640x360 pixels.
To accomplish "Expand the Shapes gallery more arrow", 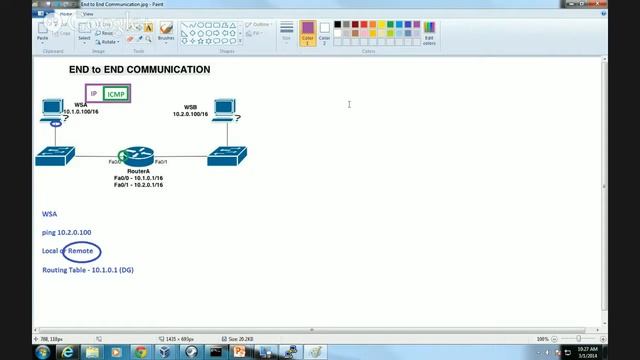I will 240,41.
